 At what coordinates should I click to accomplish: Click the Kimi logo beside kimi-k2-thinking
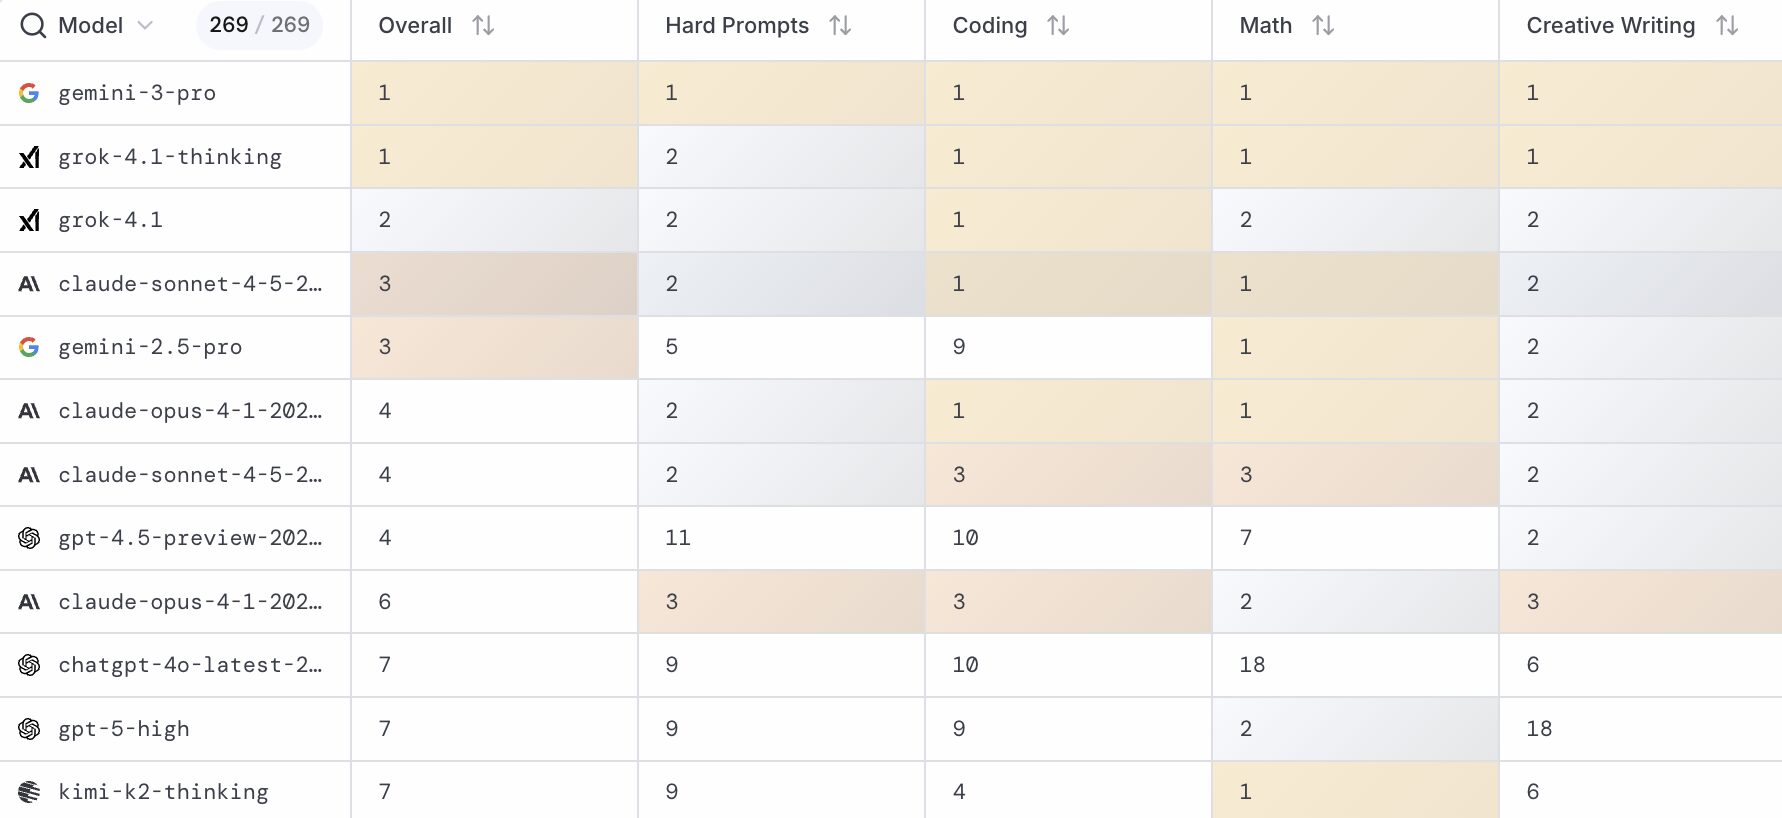coord(29,792)
